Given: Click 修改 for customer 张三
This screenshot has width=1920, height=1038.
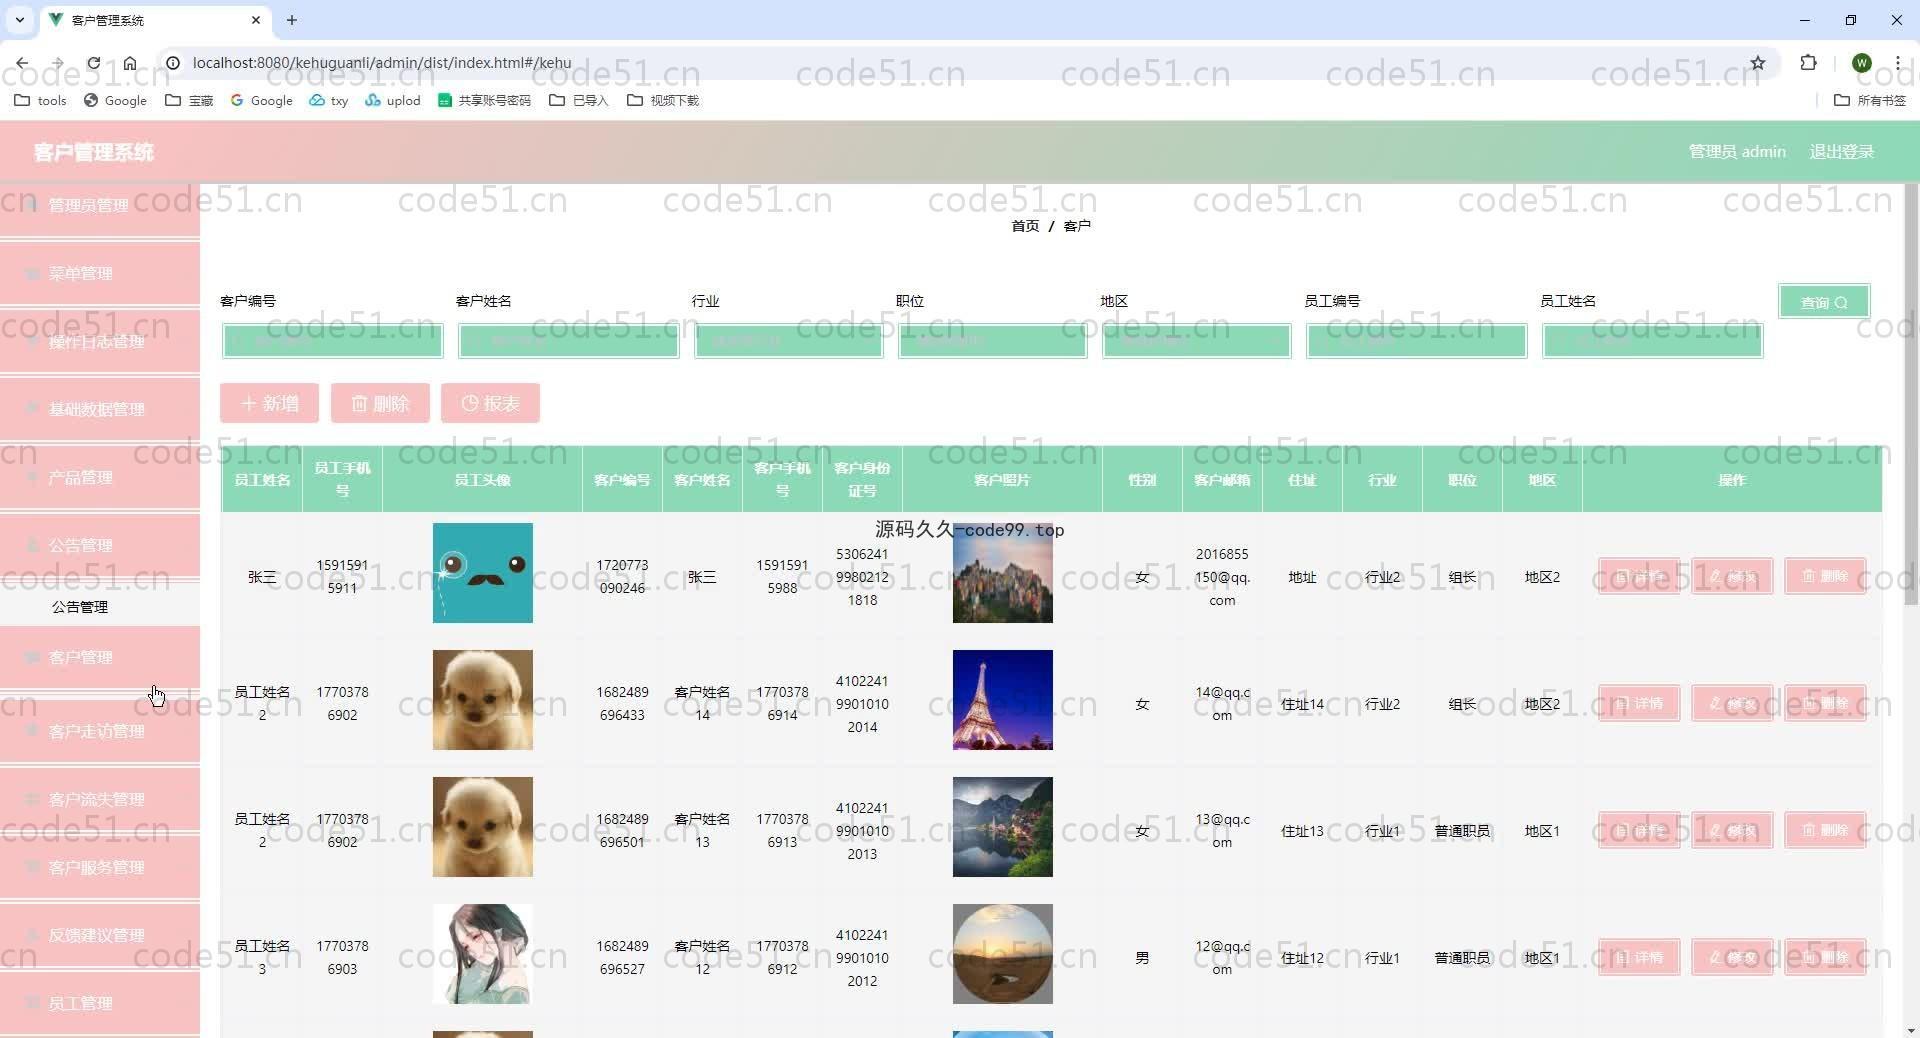Looking at the screenshot, I should pos(1732,576).
